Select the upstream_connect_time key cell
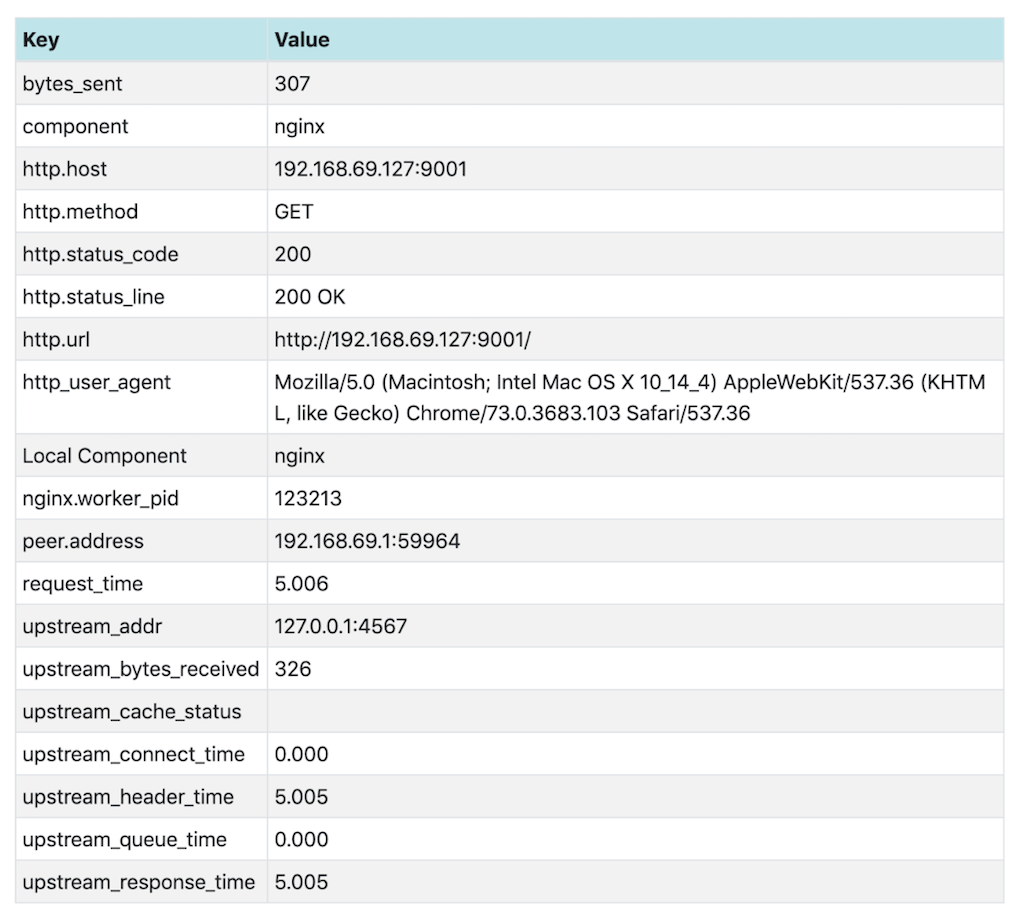Image resolution: width=1024 pixels, height=917 pixels. (133, 754)
